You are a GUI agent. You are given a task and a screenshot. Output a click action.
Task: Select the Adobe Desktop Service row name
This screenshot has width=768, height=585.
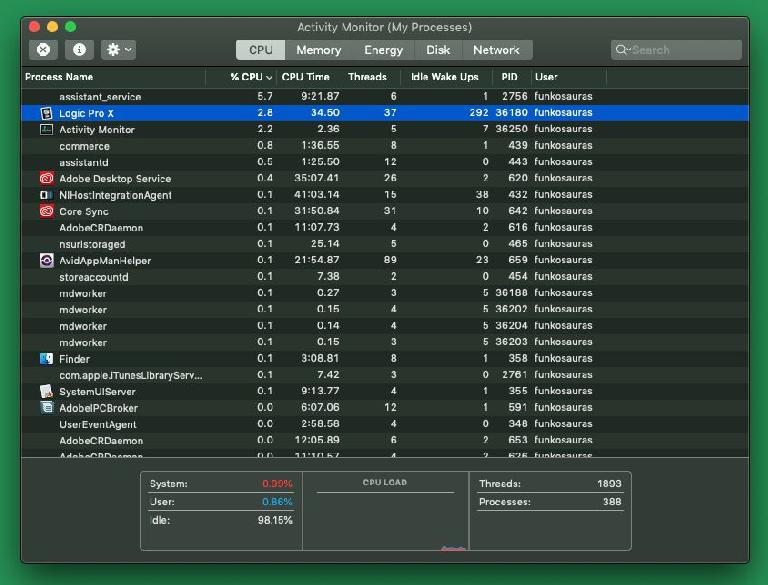[x=115, y=178]
